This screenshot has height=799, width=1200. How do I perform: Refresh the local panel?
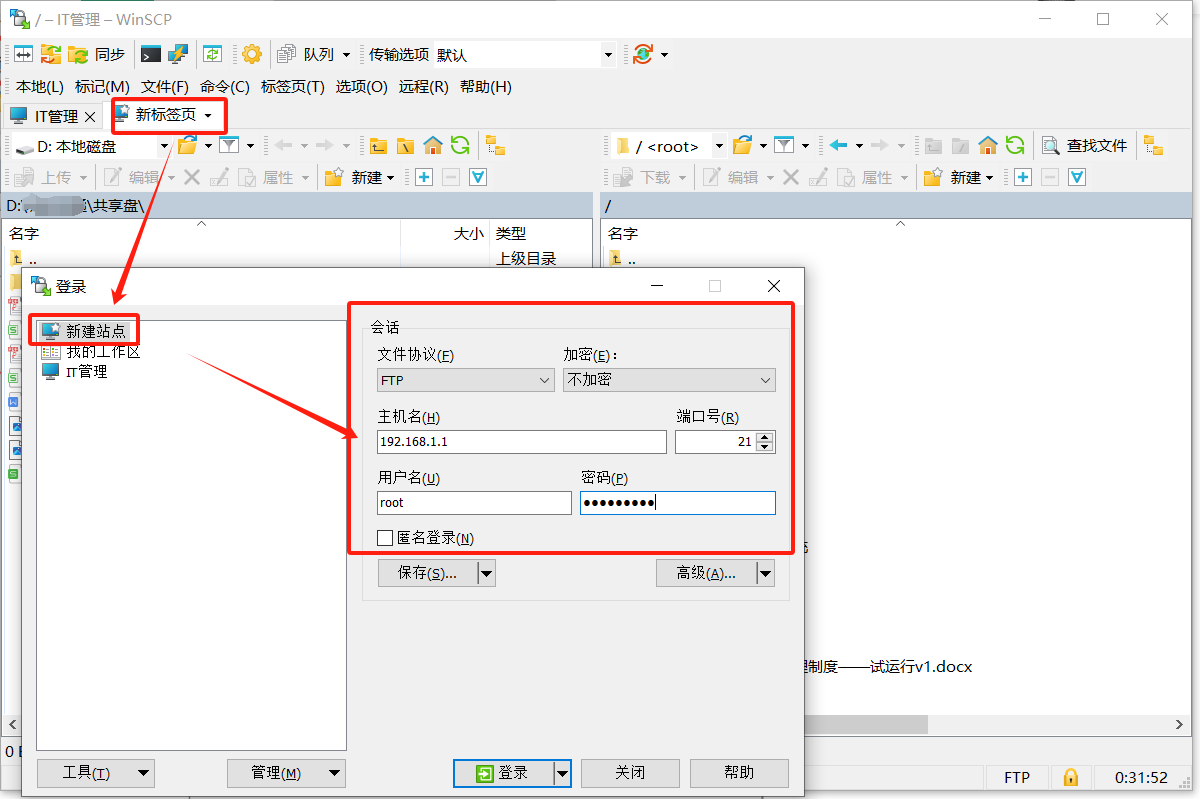coord(460,146)
